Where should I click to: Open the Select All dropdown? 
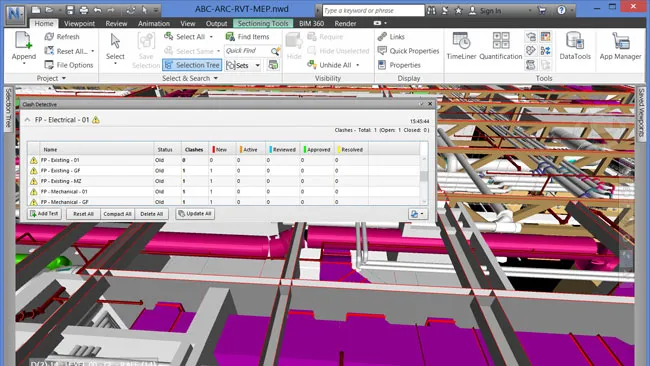pos(211,37)
